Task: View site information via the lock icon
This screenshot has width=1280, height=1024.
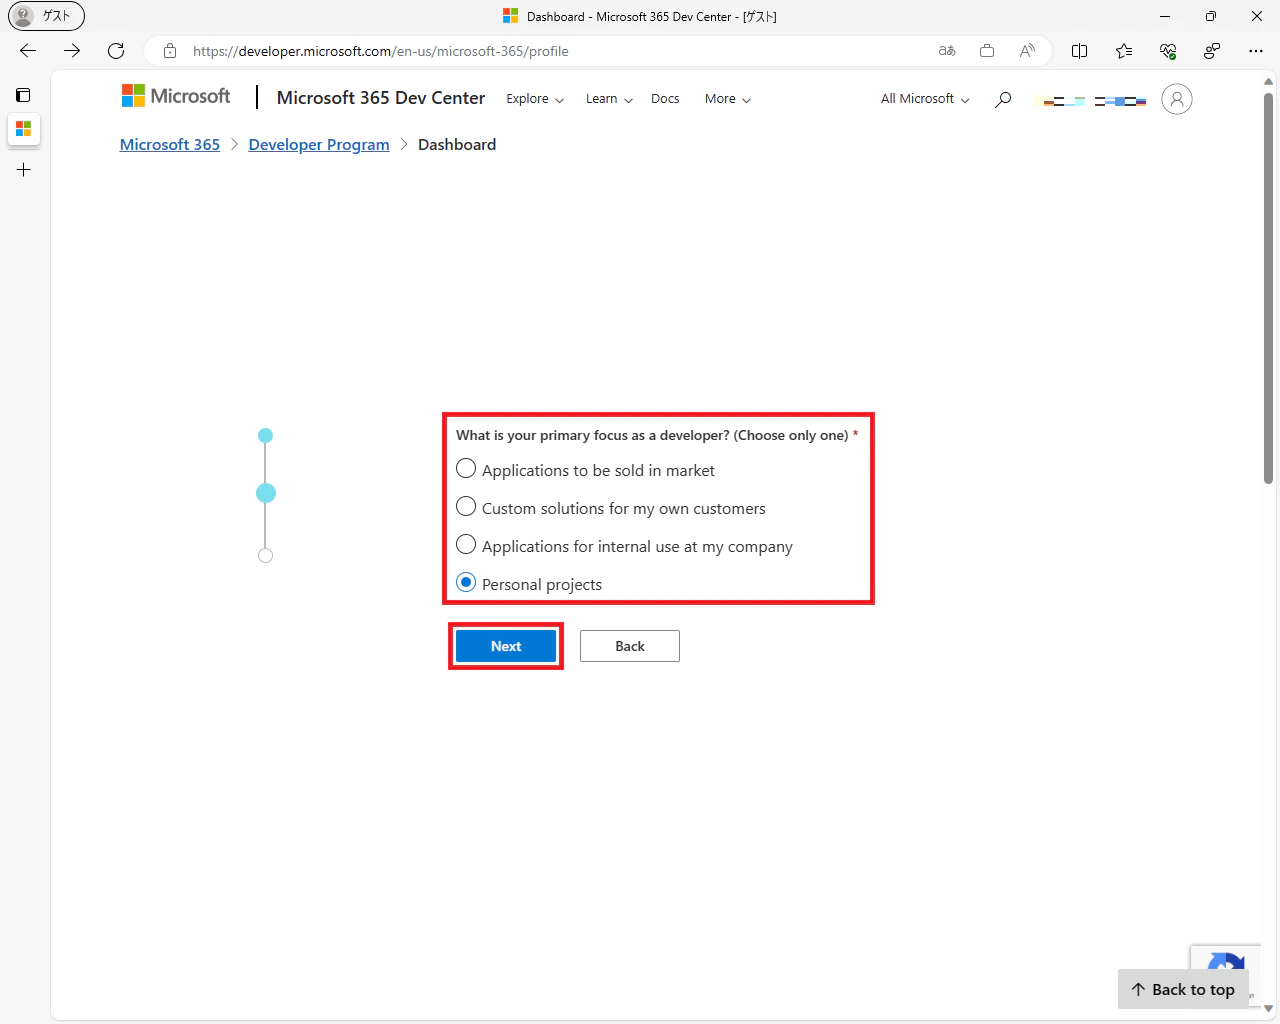Action: [x=170, y=51]
